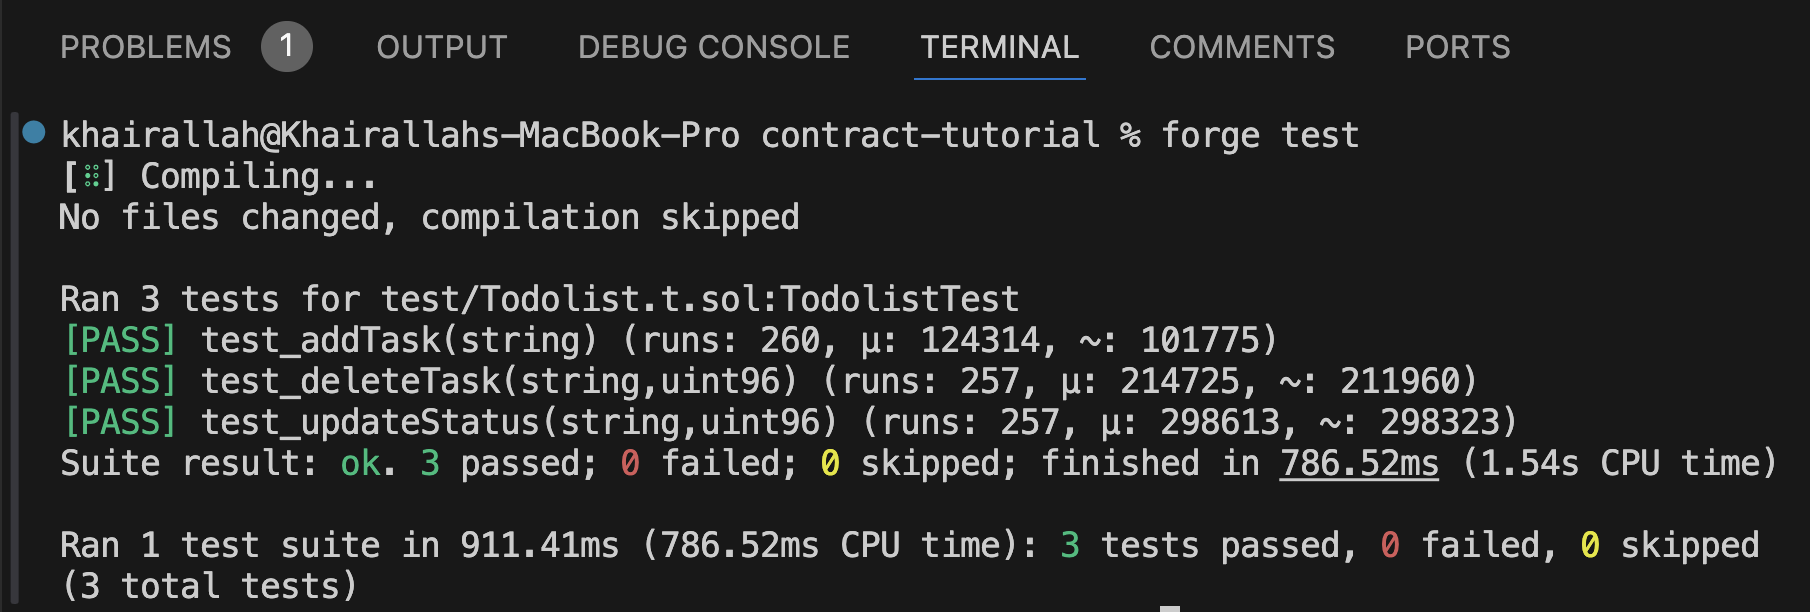
Task: Click the green 'ok' suite result
Action: click(360, 463)
